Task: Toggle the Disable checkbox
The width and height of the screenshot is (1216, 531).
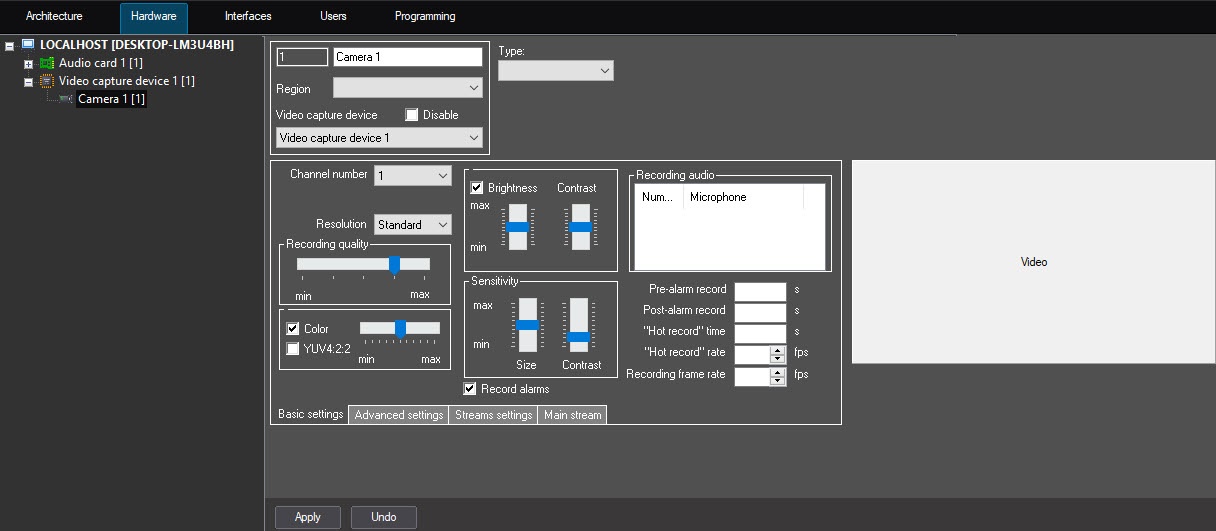Action: (411, 115)
